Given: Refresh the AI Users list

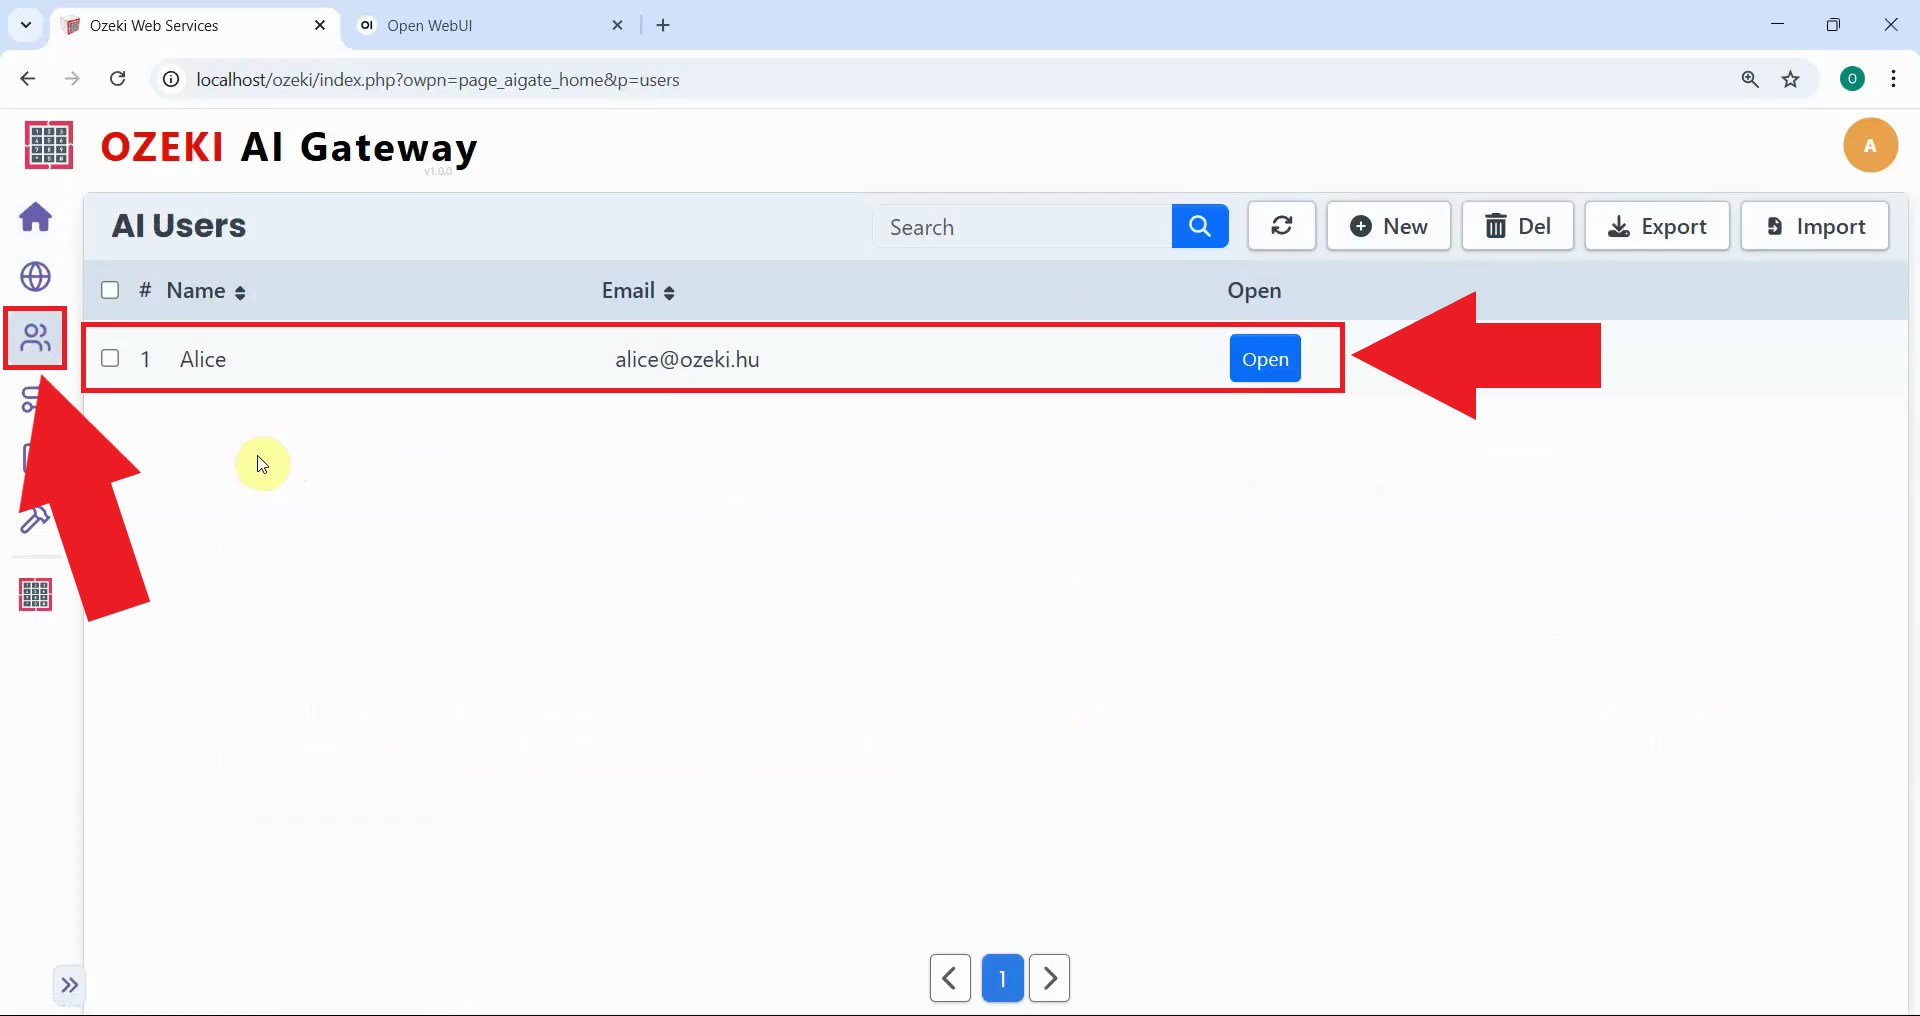Looking at the screenshot, I should tap(1281, 227).
